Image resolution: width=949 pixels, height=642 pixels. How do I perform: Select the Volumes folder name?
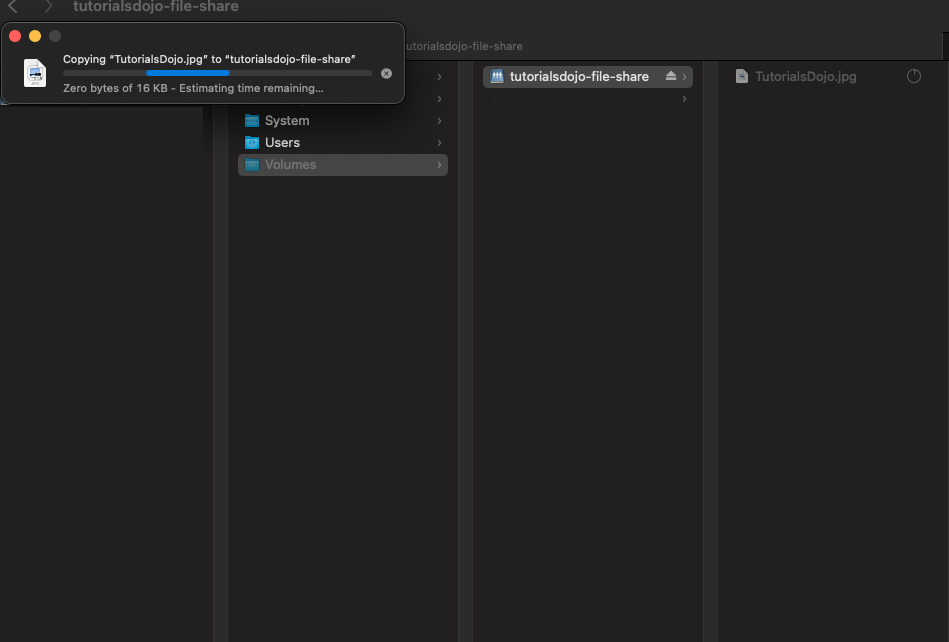click(x=290, y=165)
